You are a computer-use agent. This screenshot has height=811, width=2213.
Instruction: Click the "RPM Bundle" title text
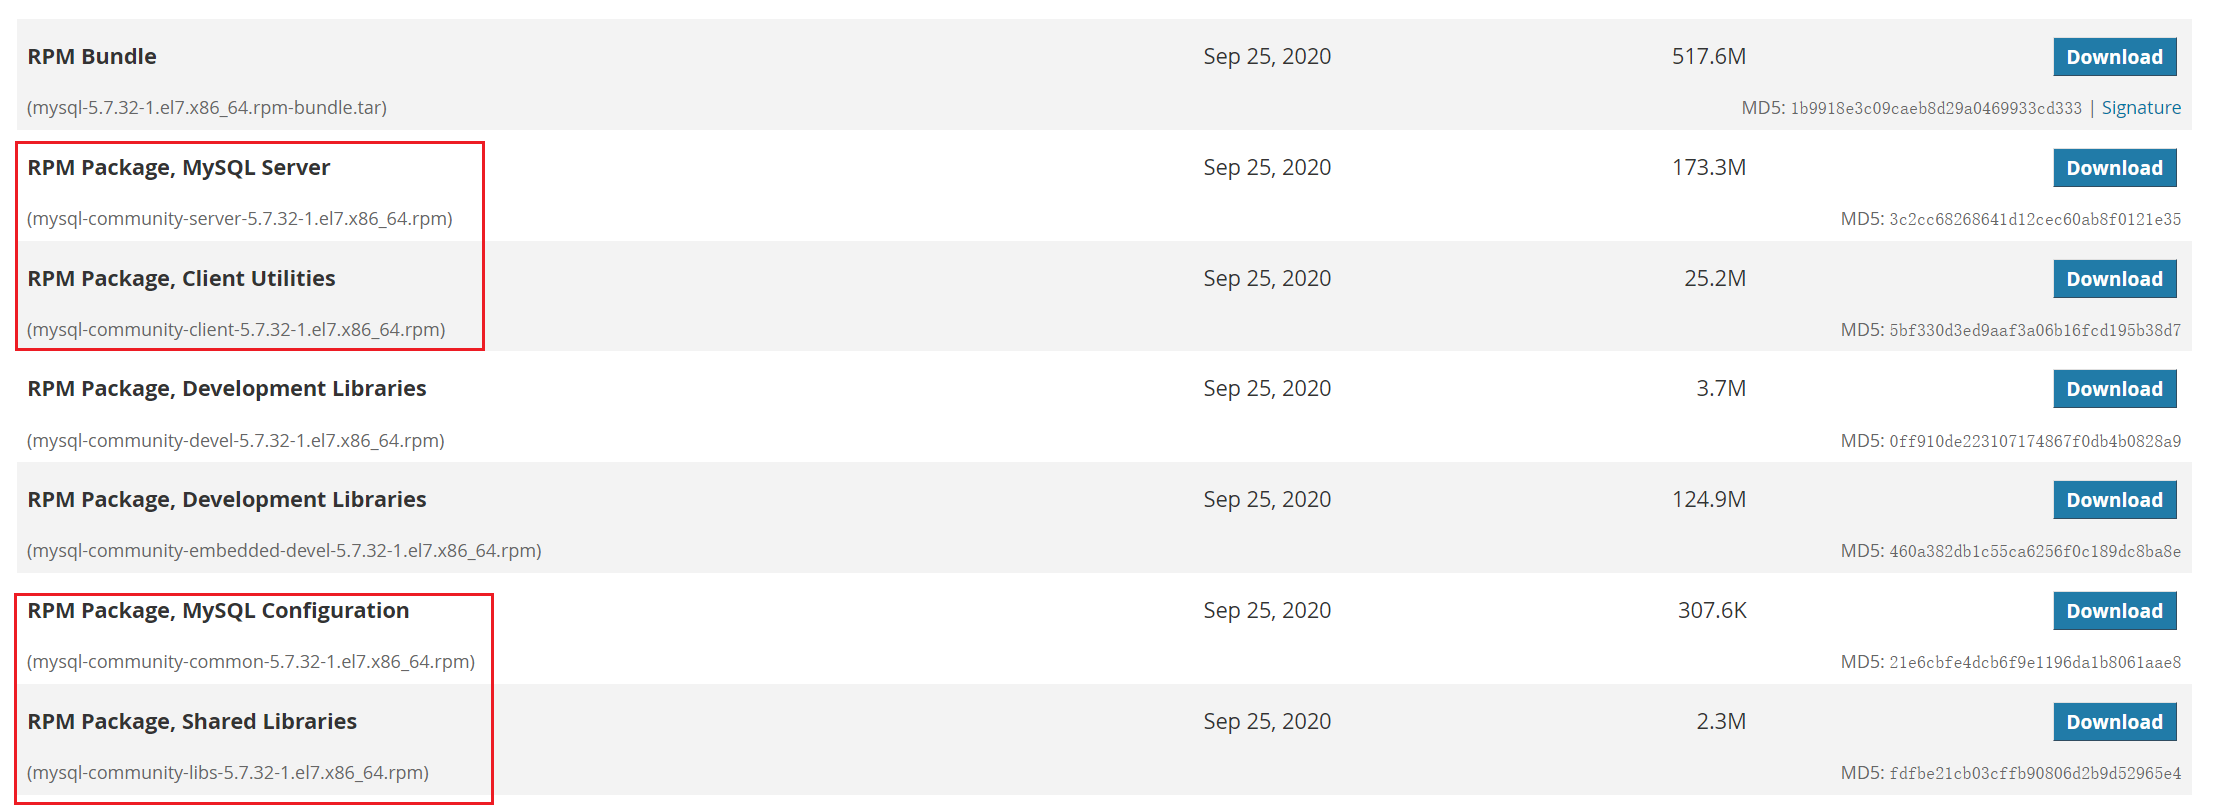click(92, 57)
